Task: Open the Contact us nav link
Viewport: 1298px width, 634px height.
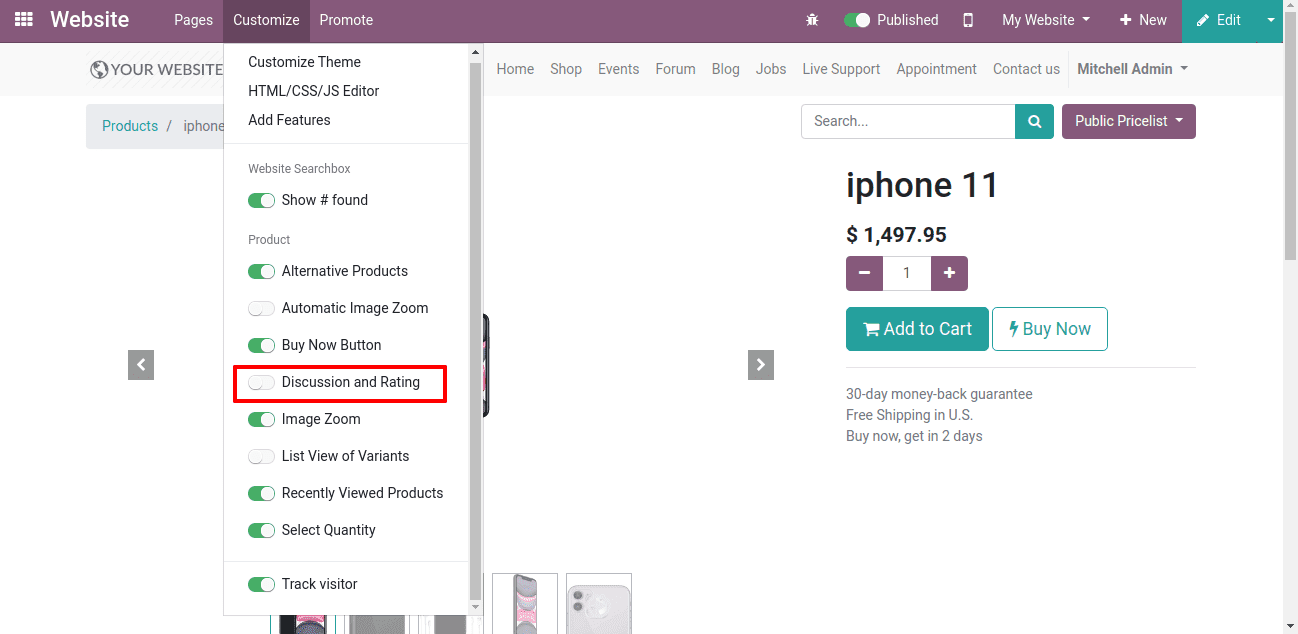Action: [1026, 69]
